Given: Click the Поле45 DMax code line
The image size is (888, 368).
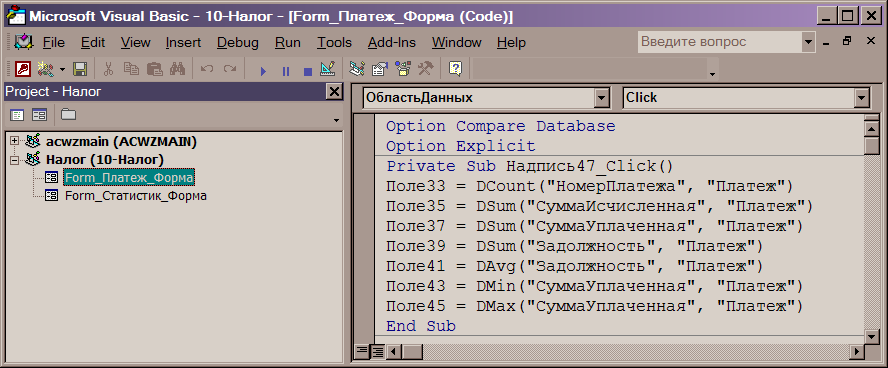Looking at the screenshot, I should click(x=595, y=306).
